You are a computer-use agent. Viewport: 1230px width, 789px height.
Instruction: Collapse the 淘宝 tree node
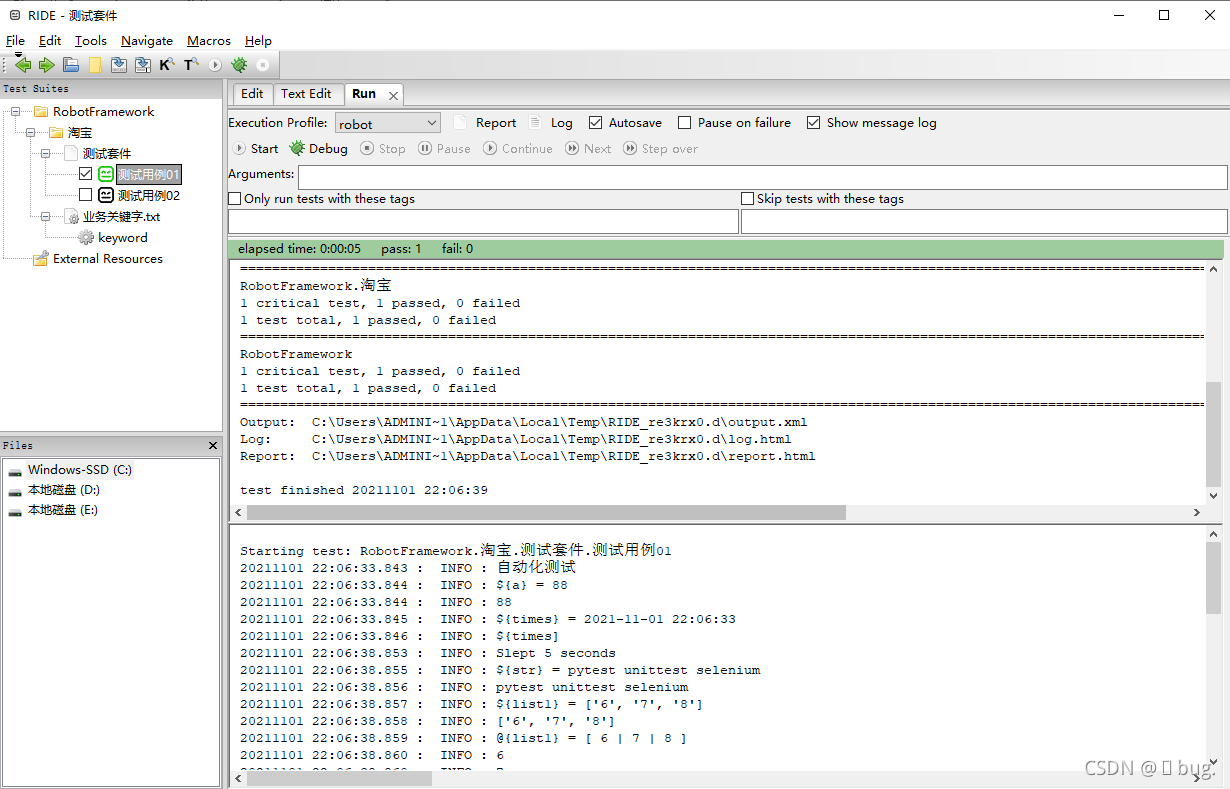tap(31, 133)
